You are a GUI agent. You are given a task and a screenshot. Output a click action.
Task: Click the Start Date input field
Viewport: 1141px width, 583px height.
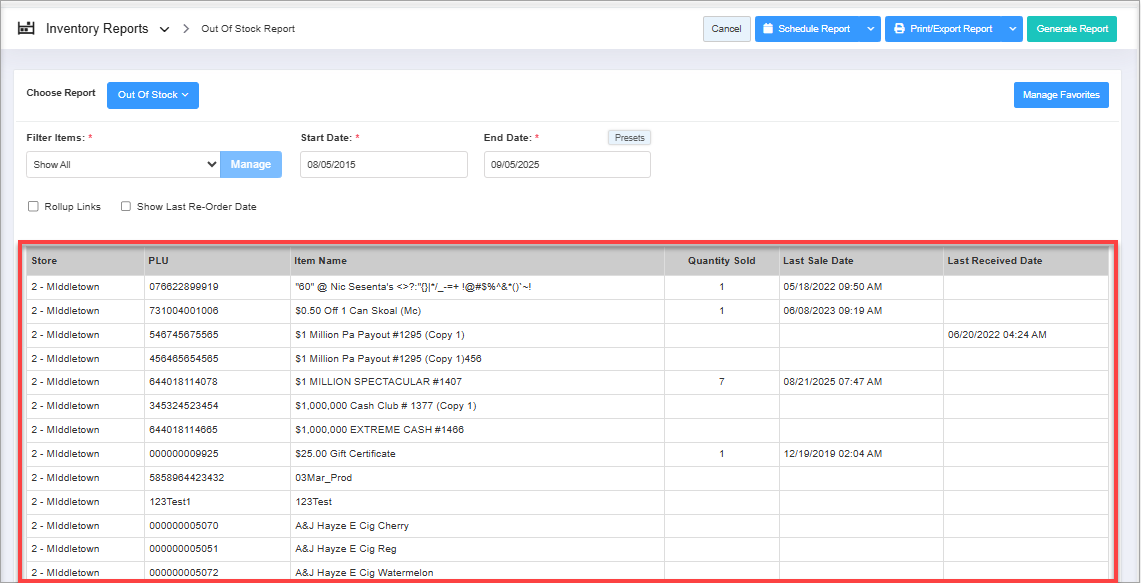pos(383,165)
